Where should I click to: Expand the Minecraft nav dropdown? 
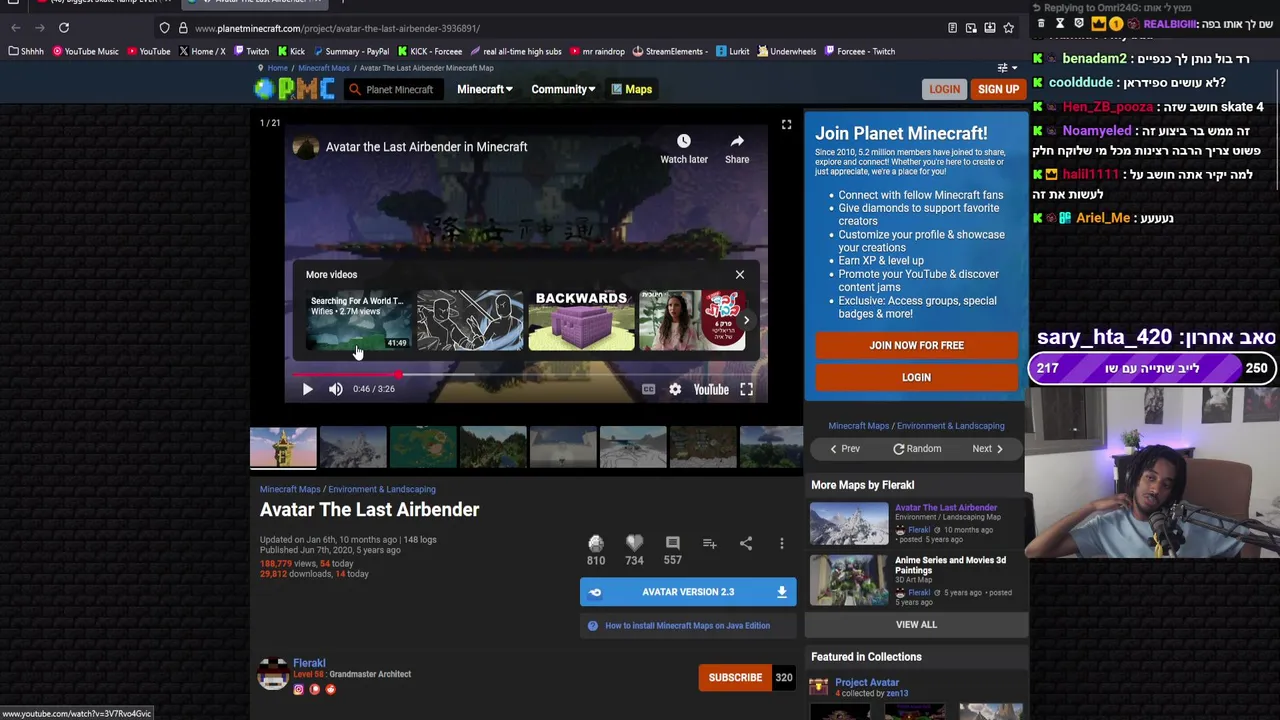tap(485, 89)
